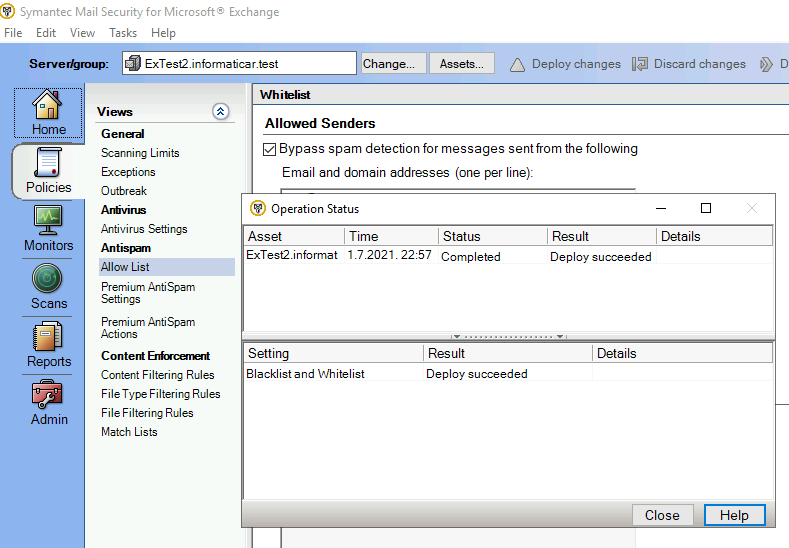This screenshot has height=548, width=789.
Task: Open the Tasks menu
Action: [123, 33]
